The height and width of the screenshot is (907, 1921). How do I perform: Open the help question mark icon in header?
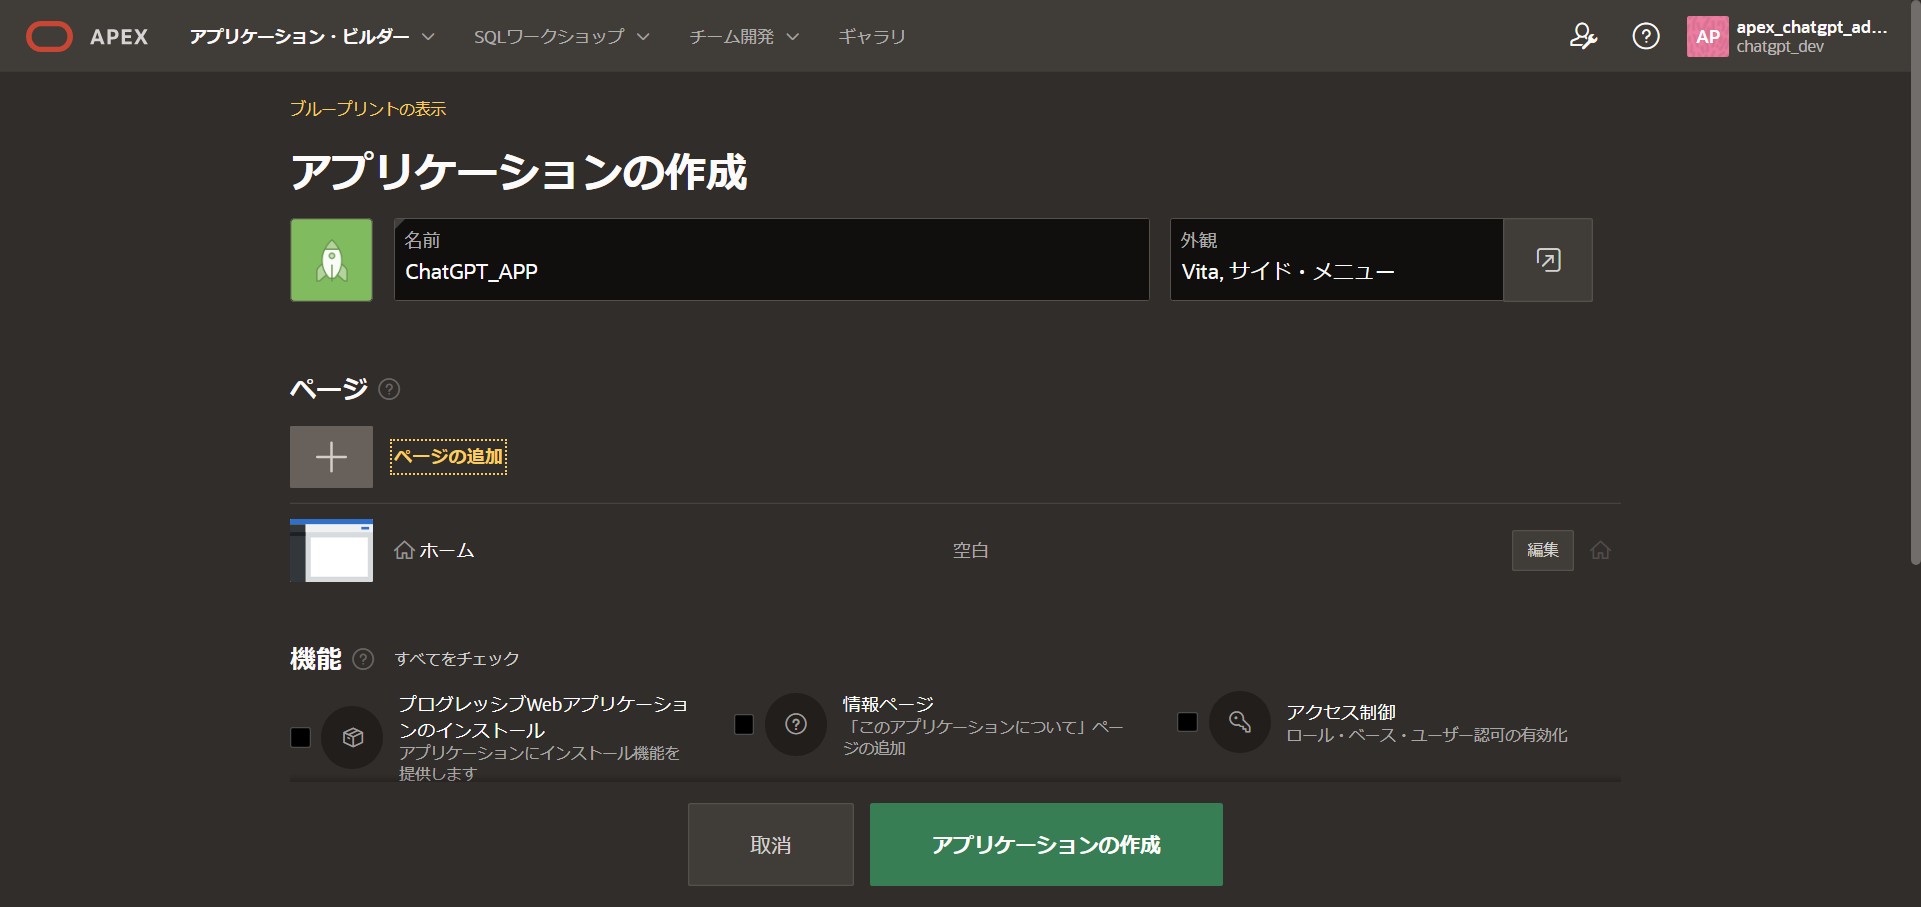point(1646,37)
